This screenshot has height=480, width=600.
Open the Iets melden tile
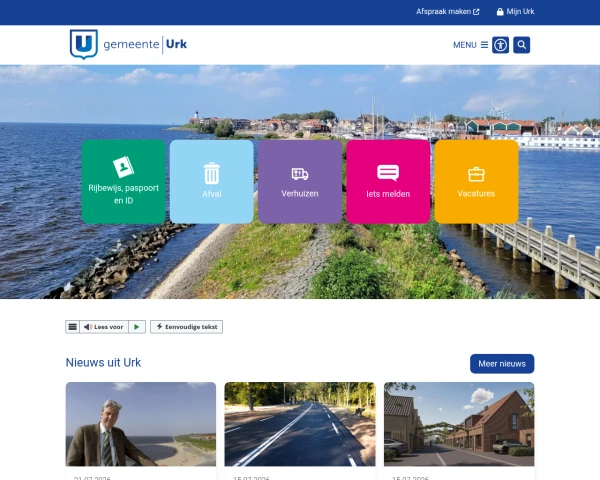click(x=388, y=181)
